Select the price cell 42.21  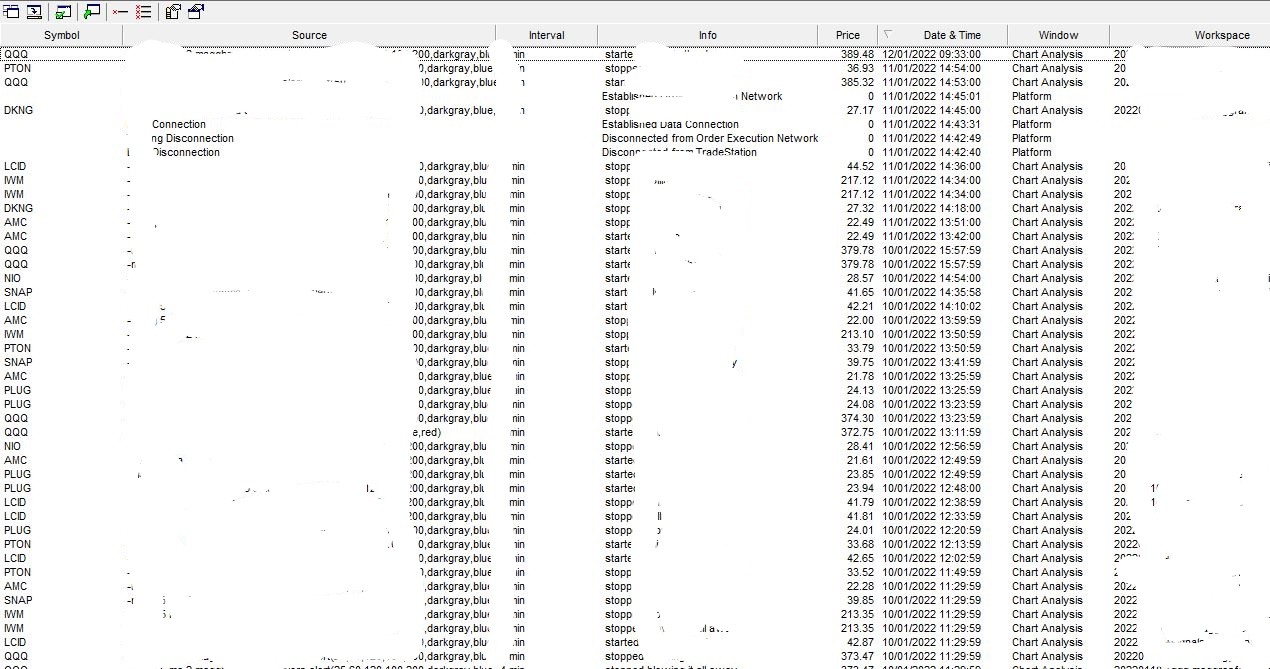pos(860,306)
